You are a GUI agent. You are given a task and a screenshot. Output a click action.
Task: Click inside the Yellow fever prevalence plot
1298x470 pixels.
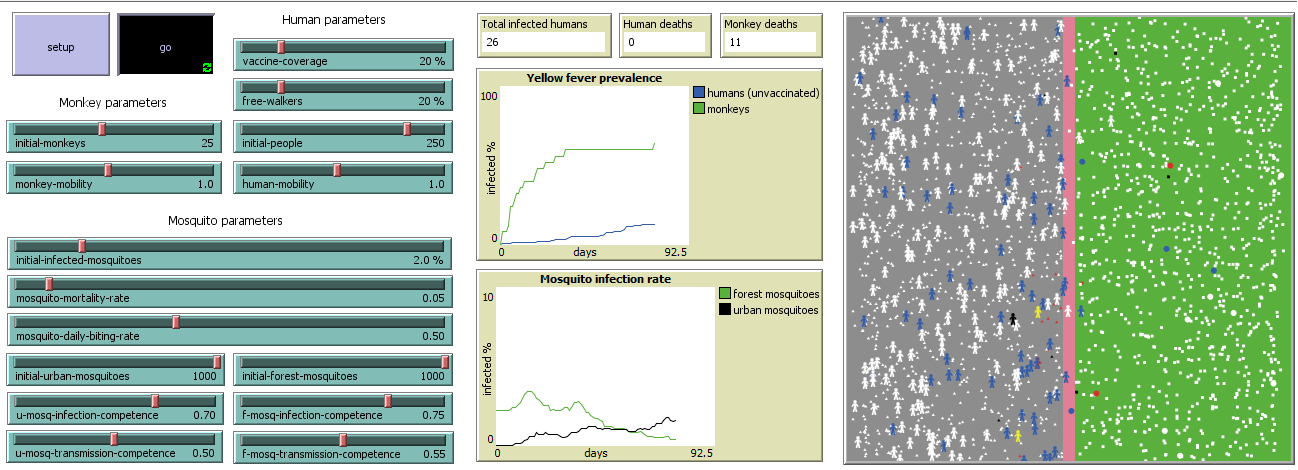pos(590,165)
